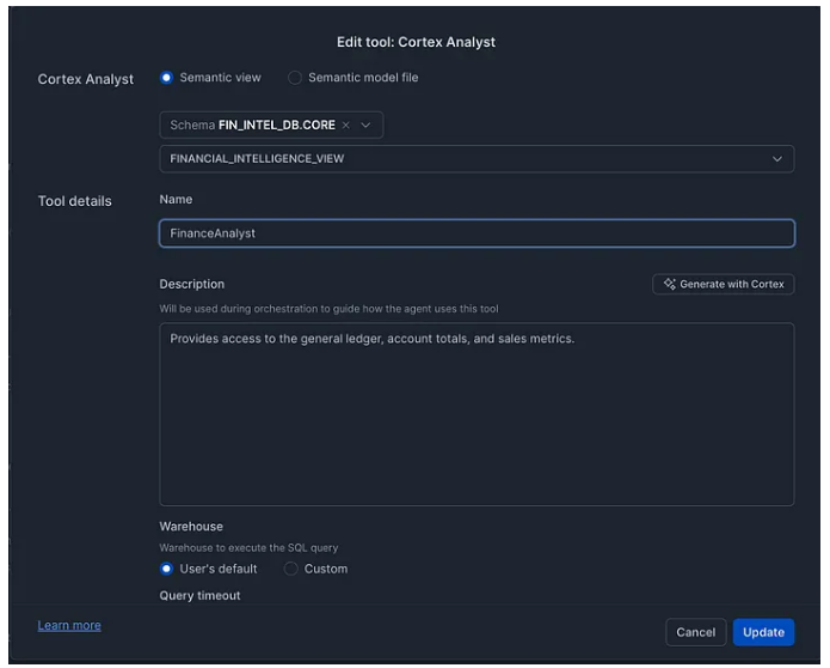Click the Query timeout label

pos(199,596)
